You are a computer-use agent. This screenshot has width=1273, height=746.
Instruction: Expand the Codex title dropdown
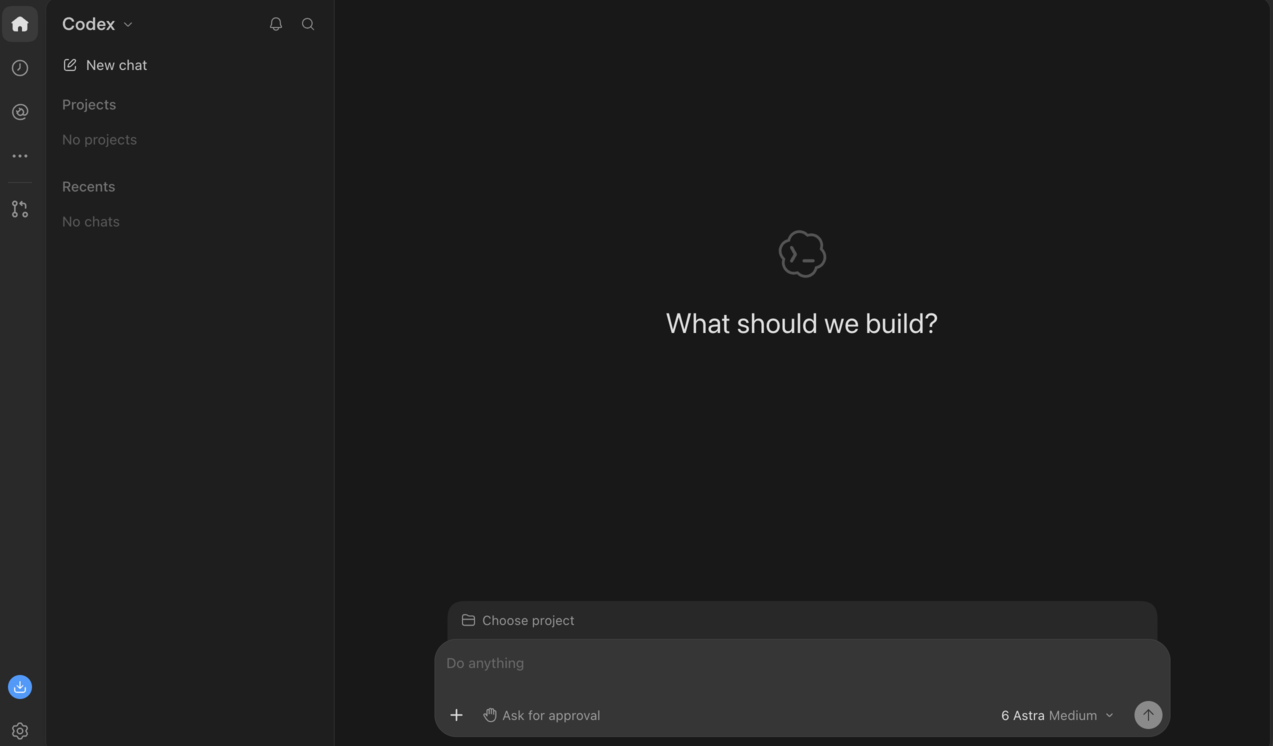pyautogui.click(x=98, y=24)
